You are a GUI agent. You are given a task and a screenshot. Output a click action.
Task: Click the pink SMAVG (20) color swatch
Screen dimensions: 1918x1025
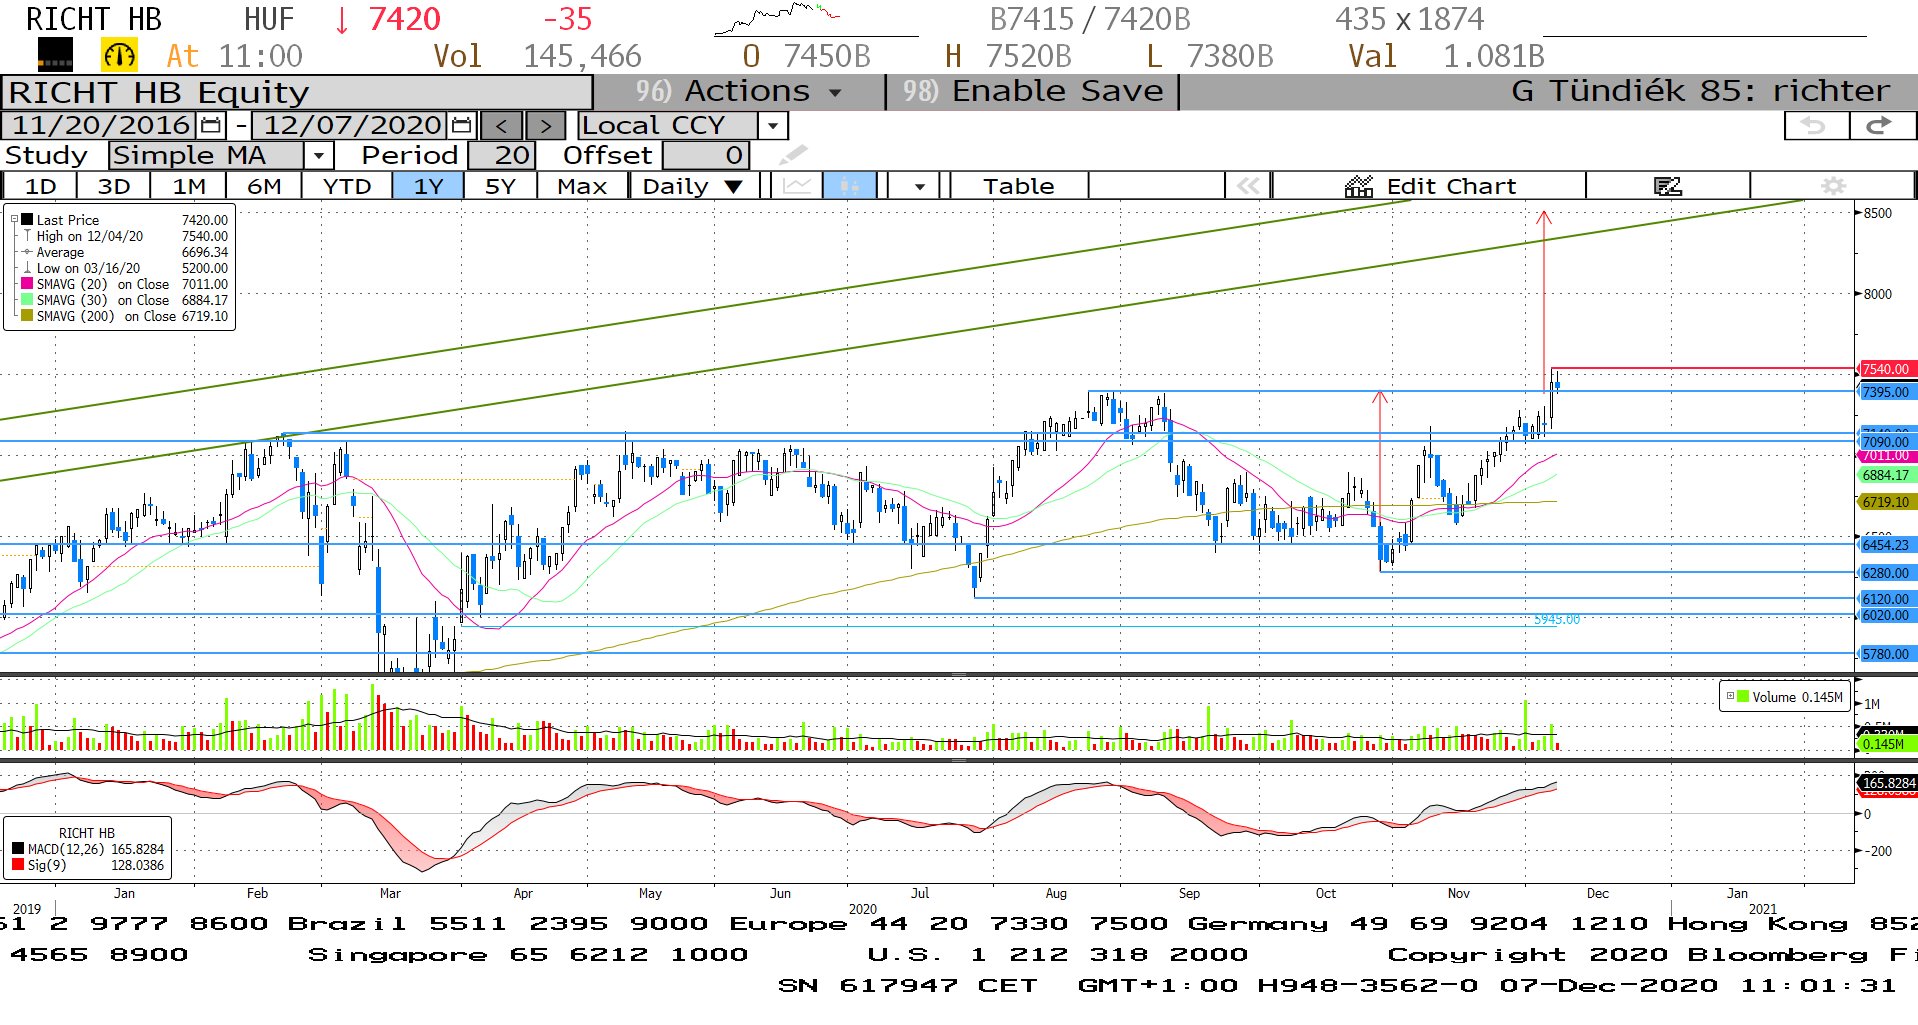click(x=27, y=284)
